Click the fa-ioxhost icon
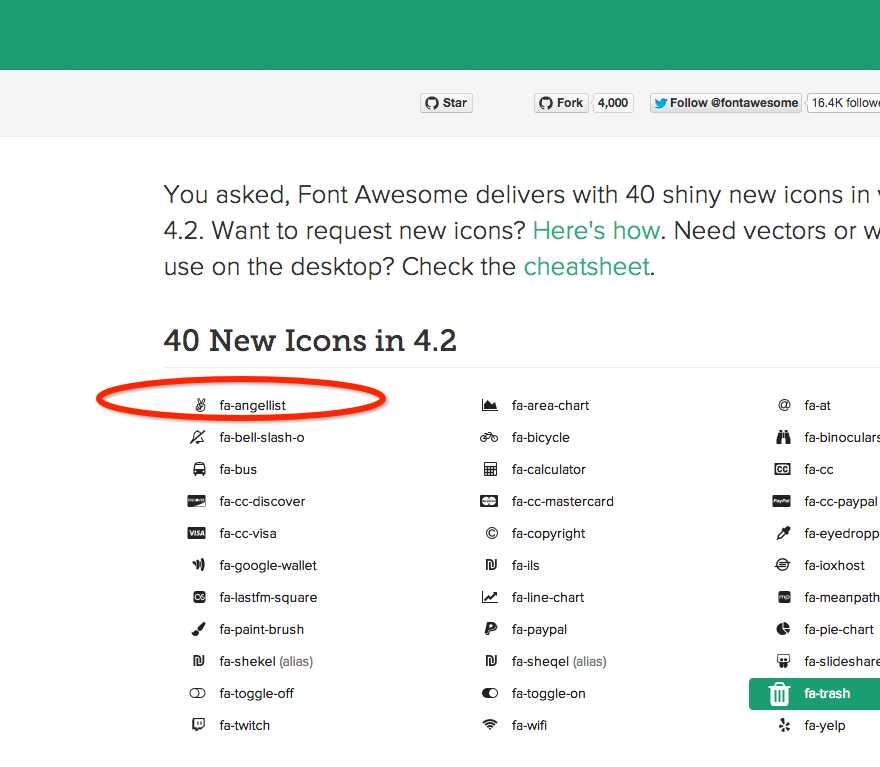 coord(782,565)
